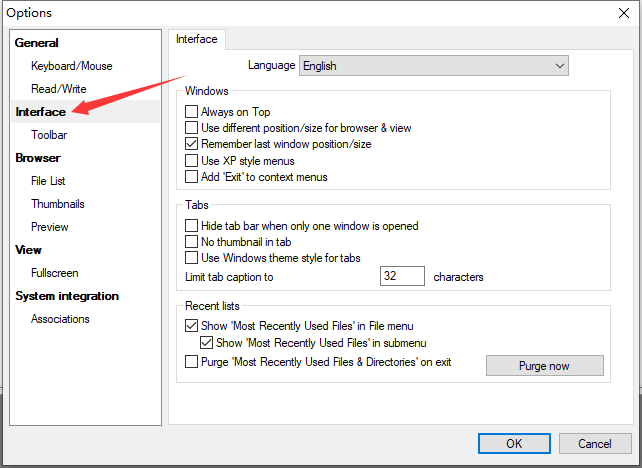Screen dimensions: 642x468
Task: Toggle Remember last window position/size
Action: click(x=192, y=144)
